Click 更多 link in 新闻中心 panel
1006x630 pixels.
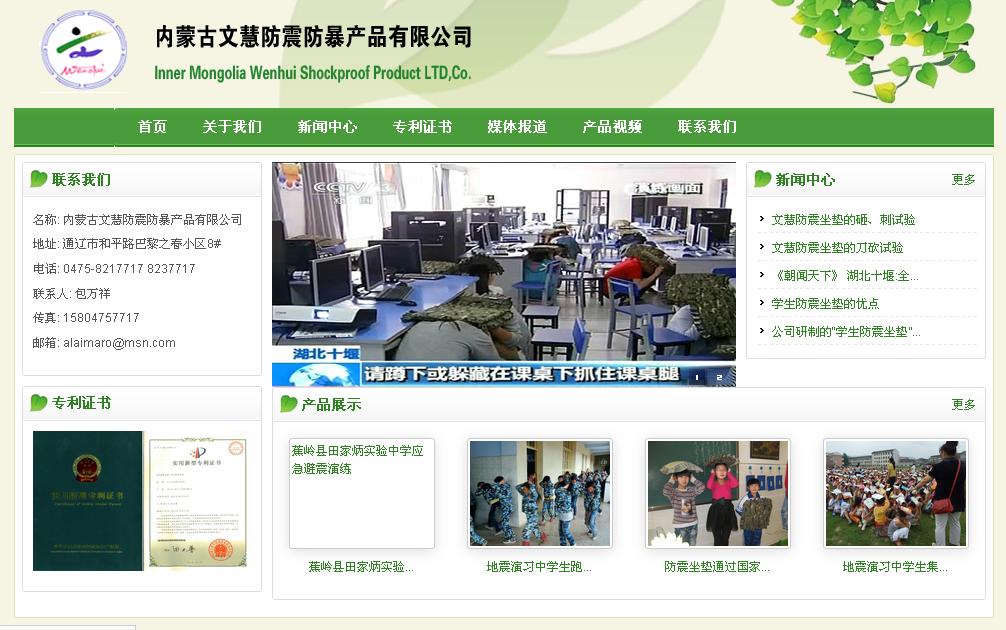(963, 180)
